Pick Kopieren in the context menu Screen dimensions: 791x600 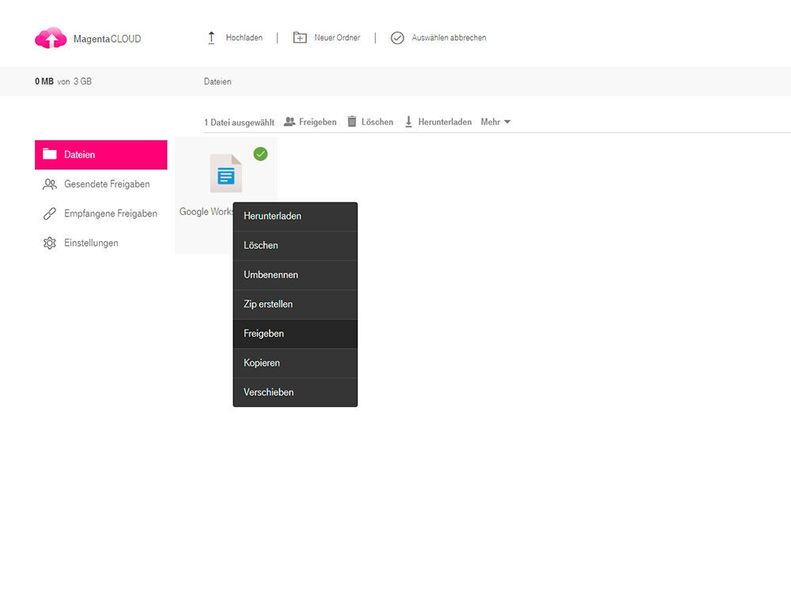coord(295,363)
